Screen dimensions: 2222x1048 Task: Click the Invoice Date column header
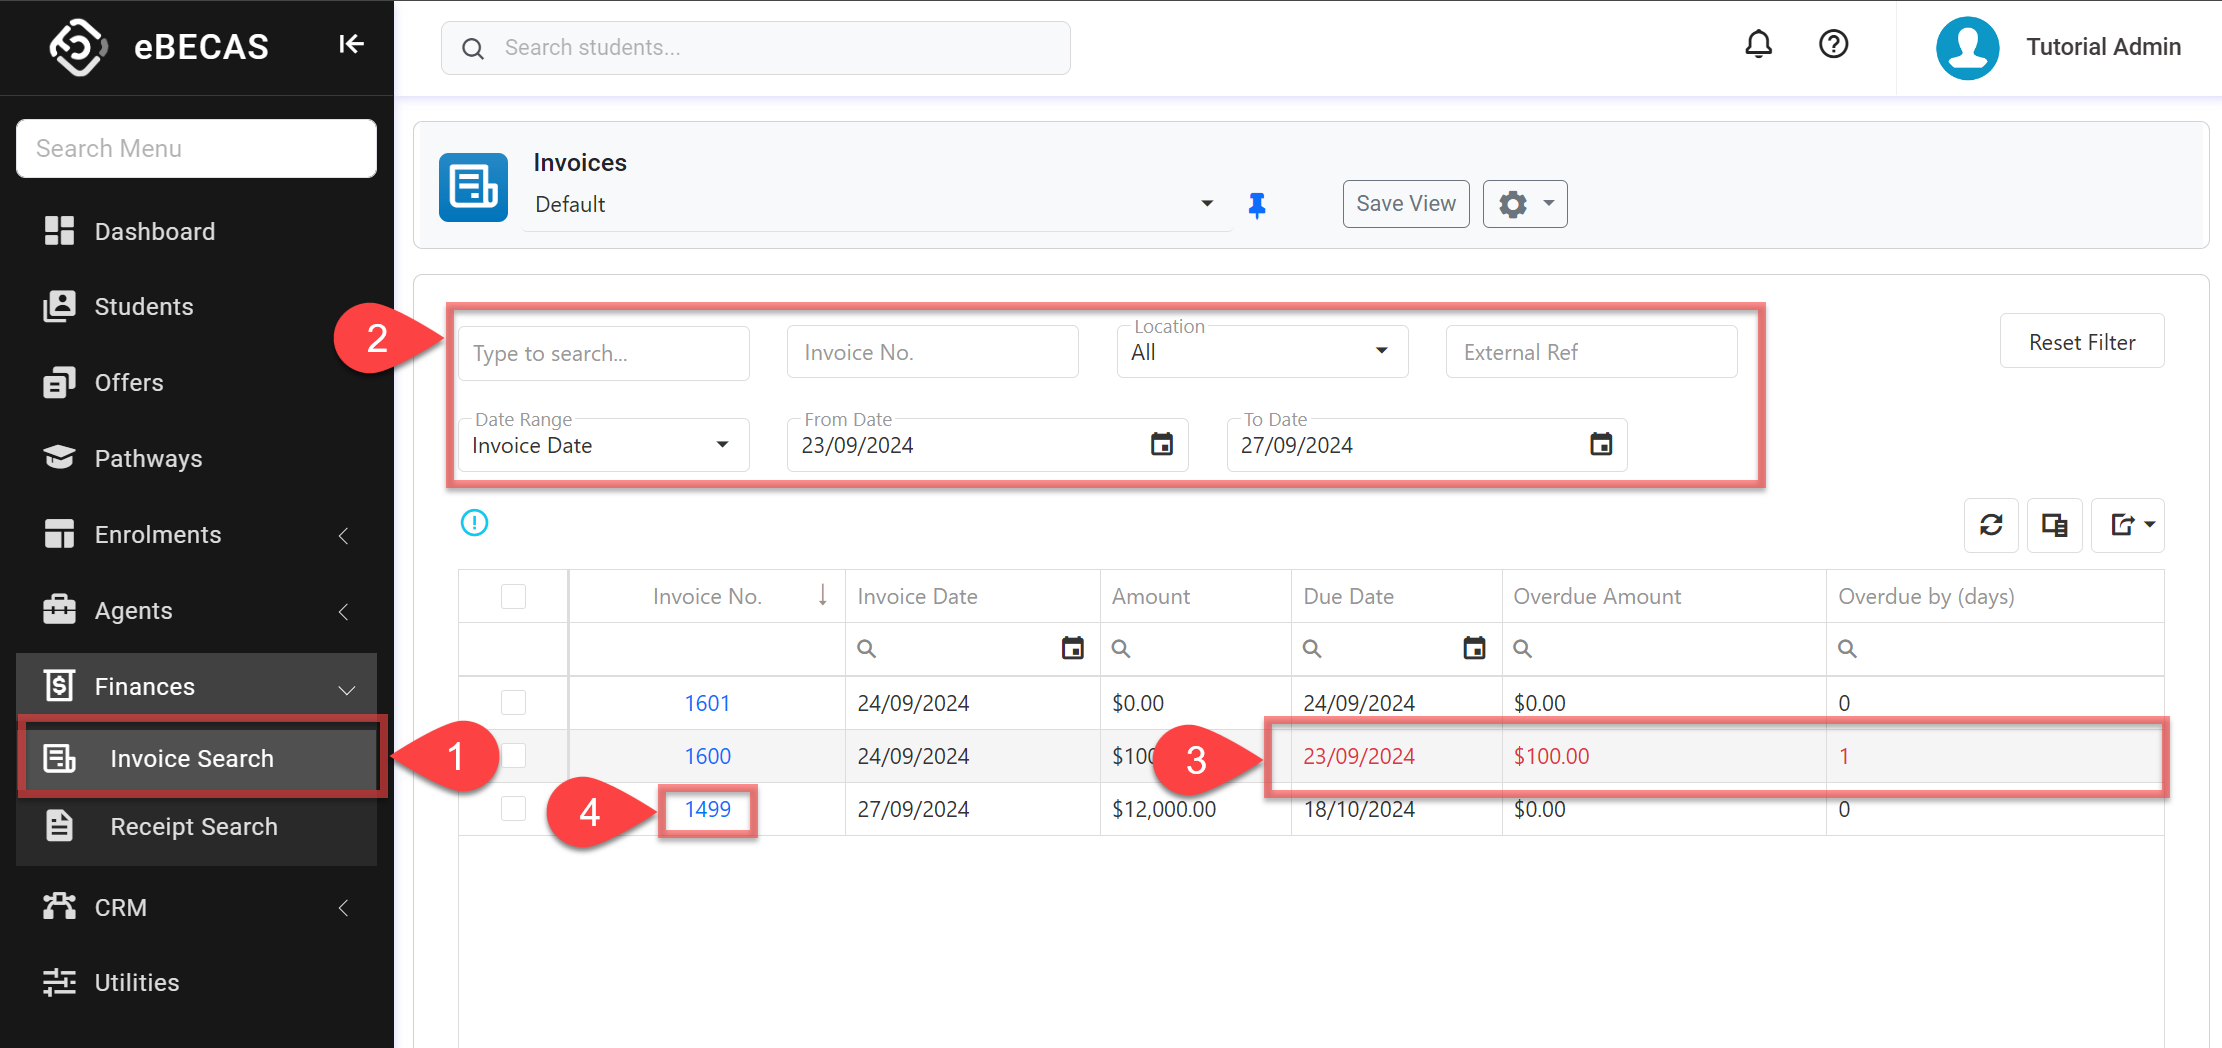(973, 596)
